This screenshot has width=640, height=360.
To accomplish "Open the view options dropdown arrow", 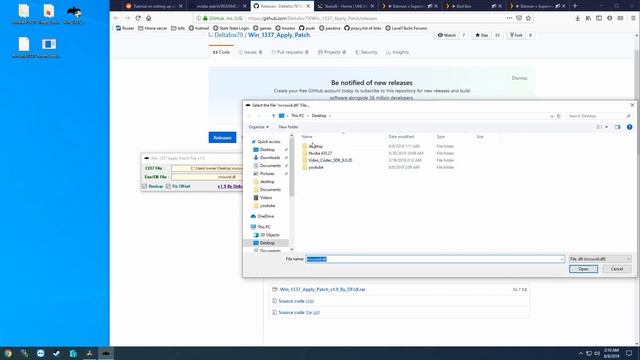I will coord(607,127).
